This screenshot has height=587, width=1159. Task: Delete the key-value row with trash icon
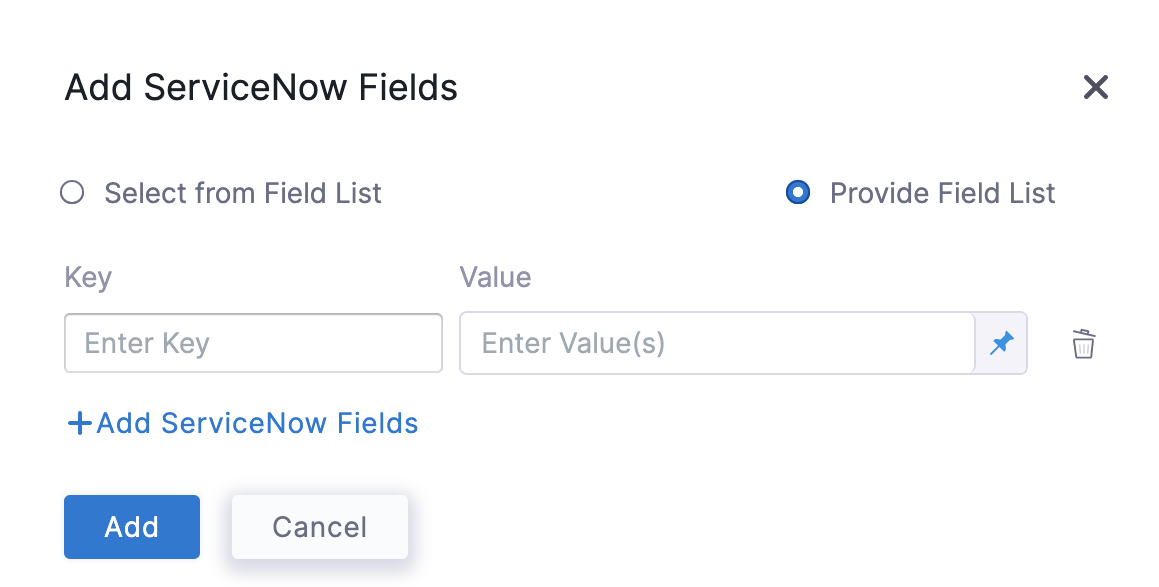click(x=1083, y=344)
